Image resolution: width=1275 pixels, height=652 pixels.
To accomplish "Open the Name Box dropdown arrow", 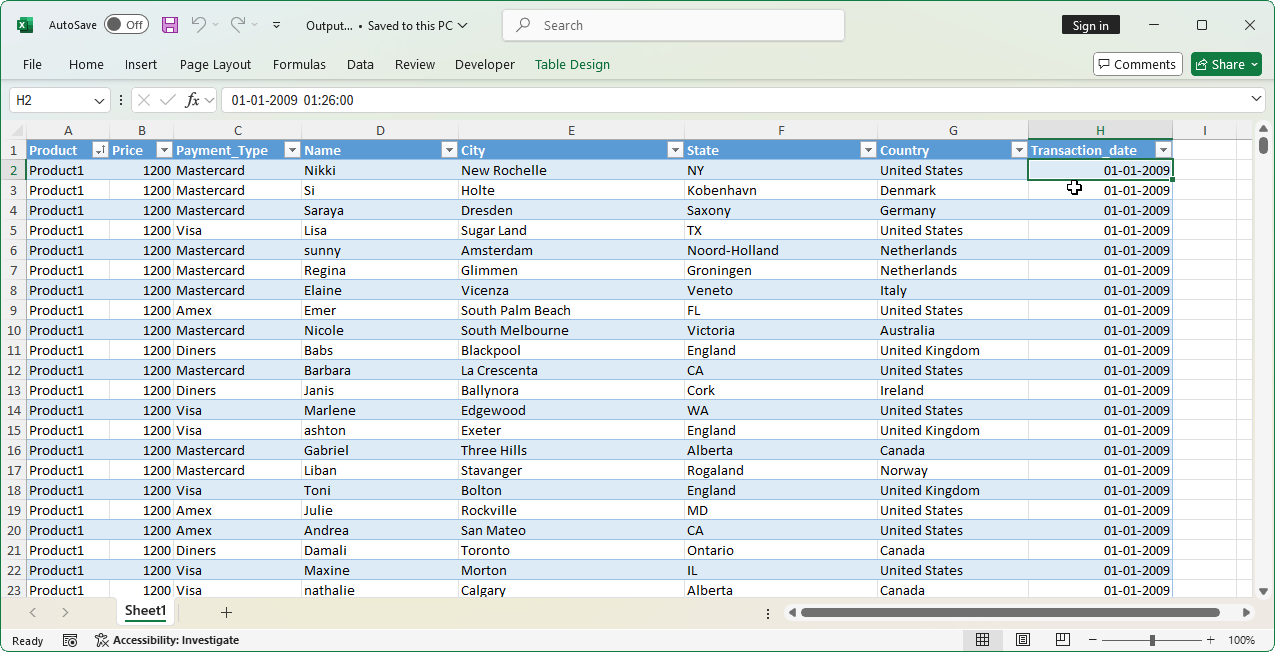I will point(99,100).
